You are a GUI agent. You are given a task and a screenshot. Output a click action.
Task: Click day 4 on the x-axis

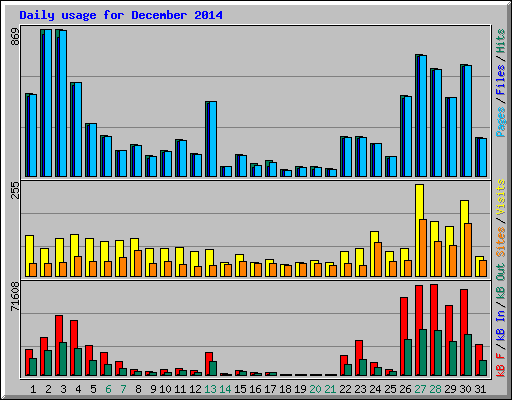click(78, 389)
